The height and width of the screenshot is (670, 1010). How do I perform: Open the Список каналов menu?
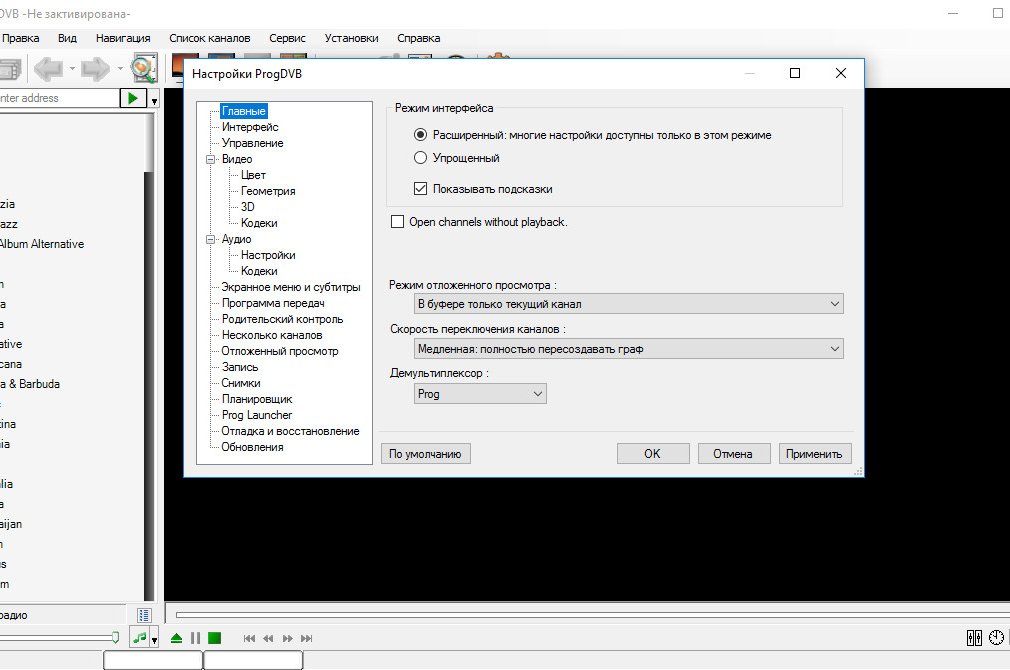(209, 38)
